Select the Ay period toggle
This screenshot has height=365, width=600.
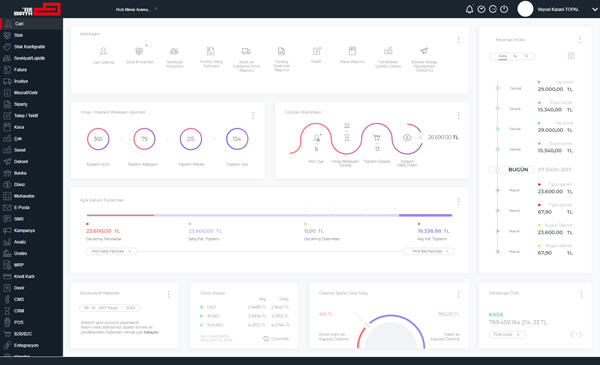pyautogui.click(x=515, y=56)
